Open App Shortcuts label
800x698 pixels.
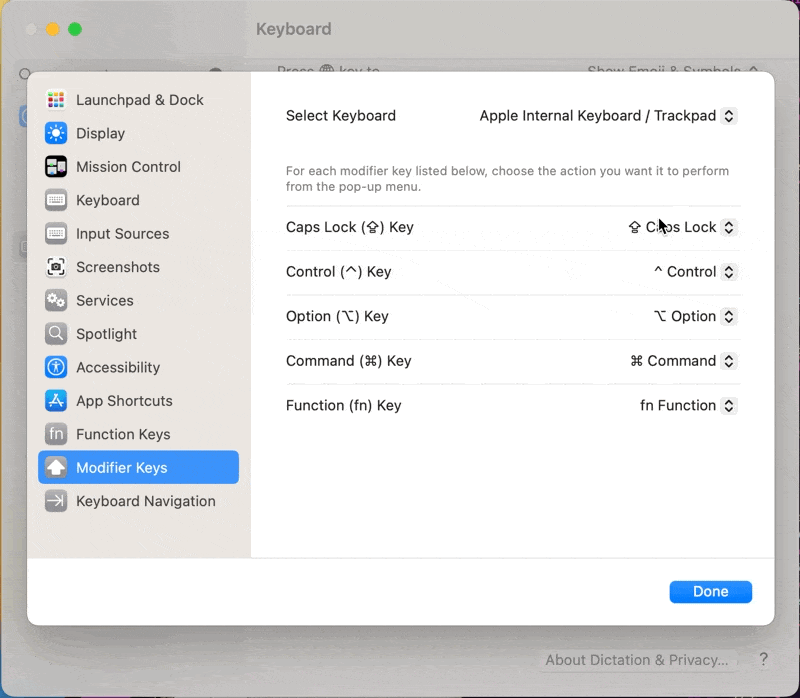(x=124, y=401)
